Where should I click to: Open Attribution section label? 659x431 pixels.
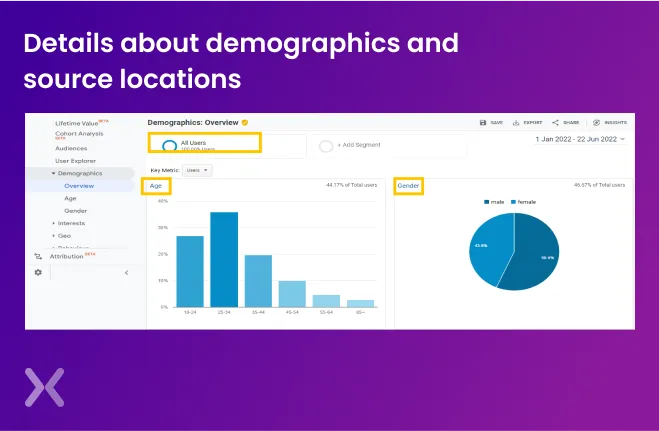point(66,256)
